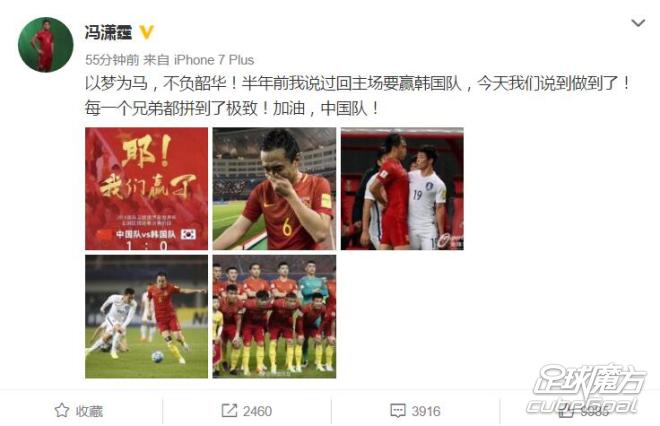
Task: Open the post options chevron menu
Action: 638,23
